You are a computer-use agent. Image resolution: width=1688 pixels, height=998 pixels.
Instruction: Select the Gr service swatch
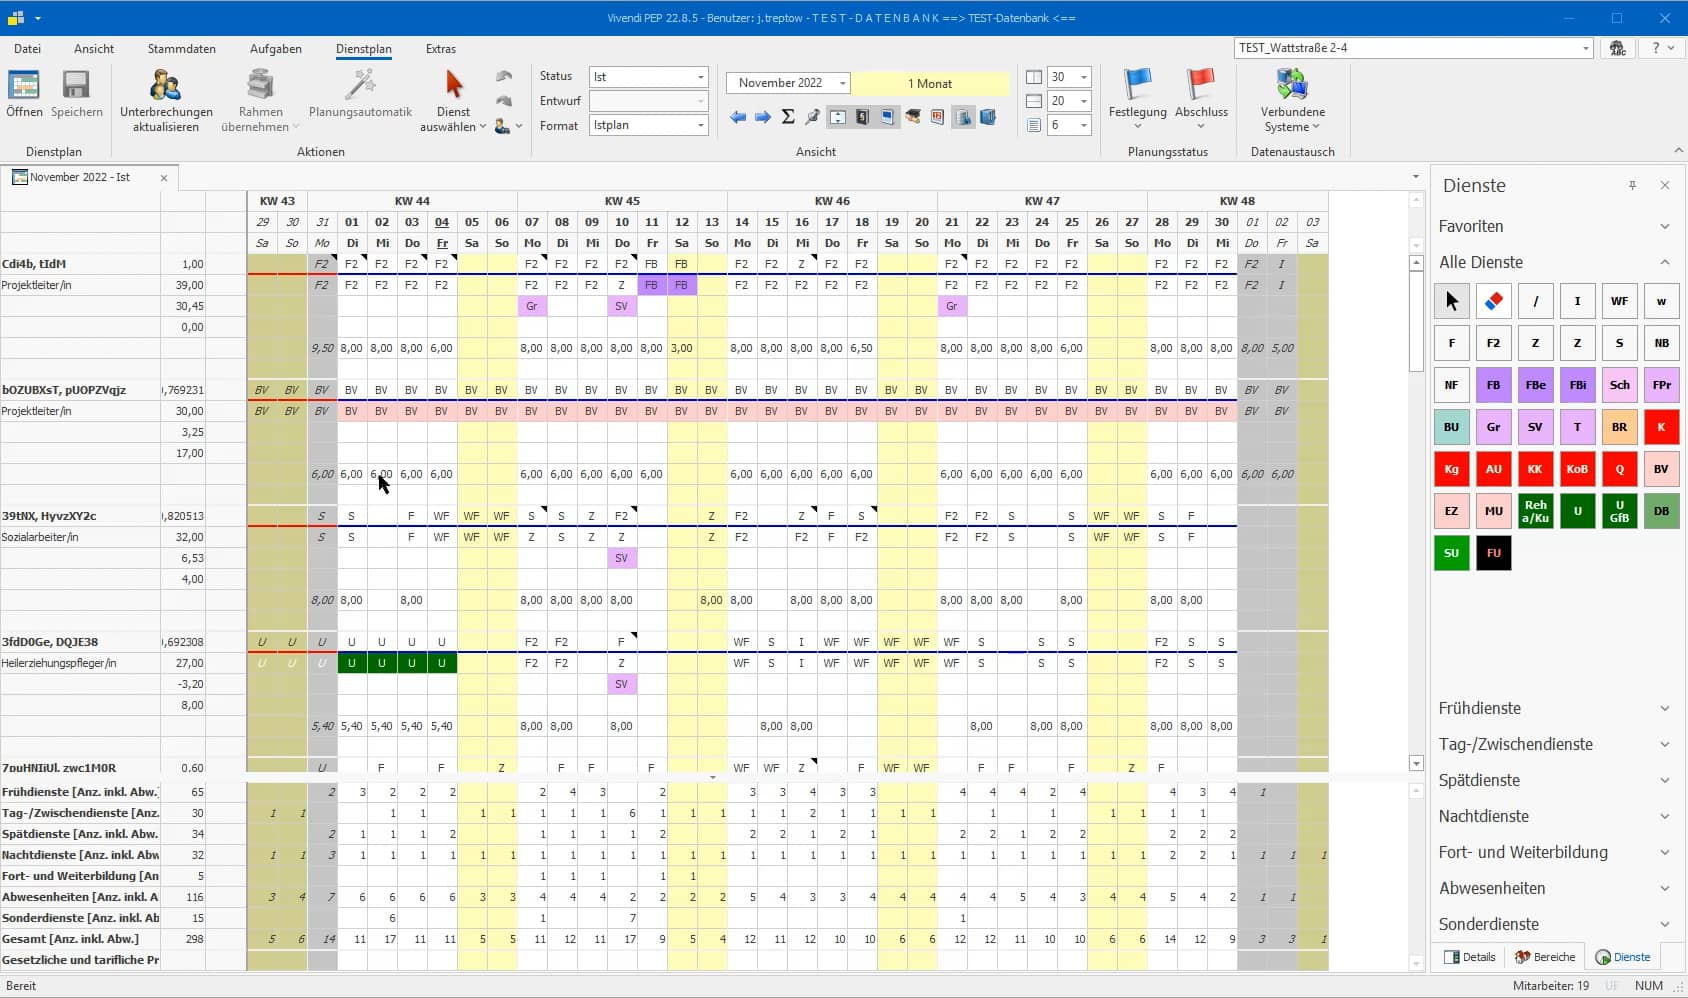[x=1493, y=427]
